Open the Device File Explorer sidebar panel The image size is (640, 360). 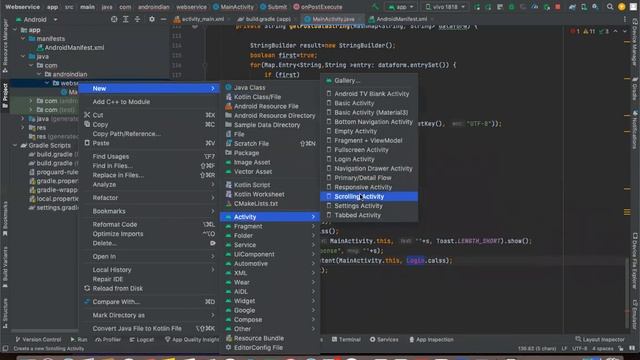tap(635, 260)
